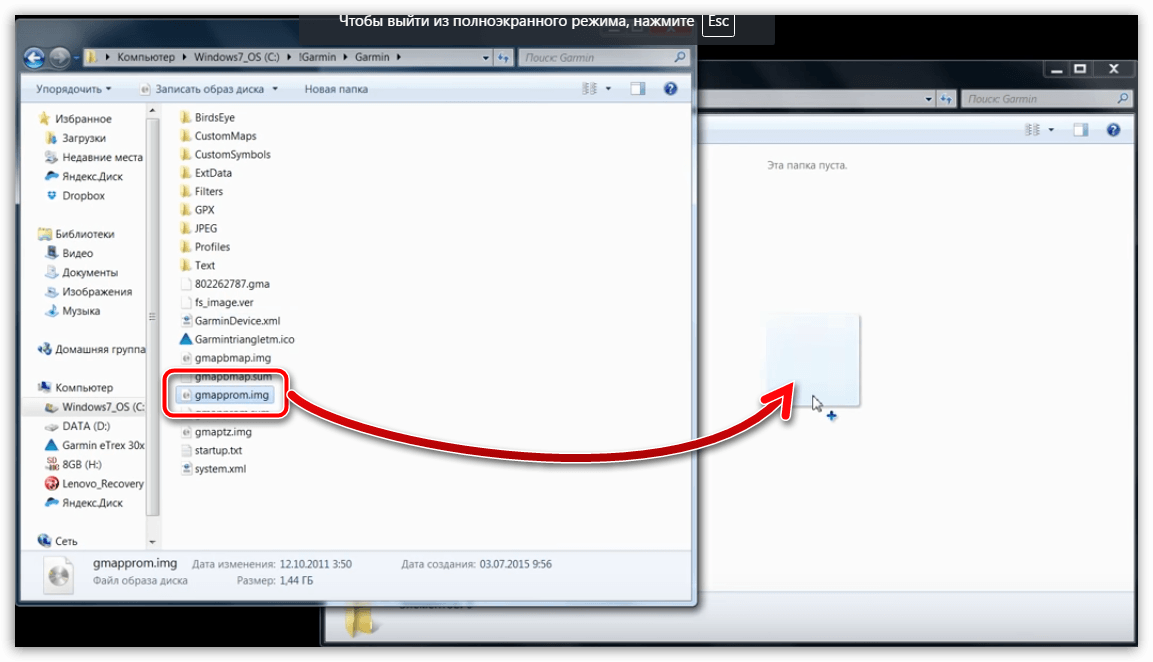Select the Библиотеки sidebar group
1153x662 pixels.
tap(76, 234)
